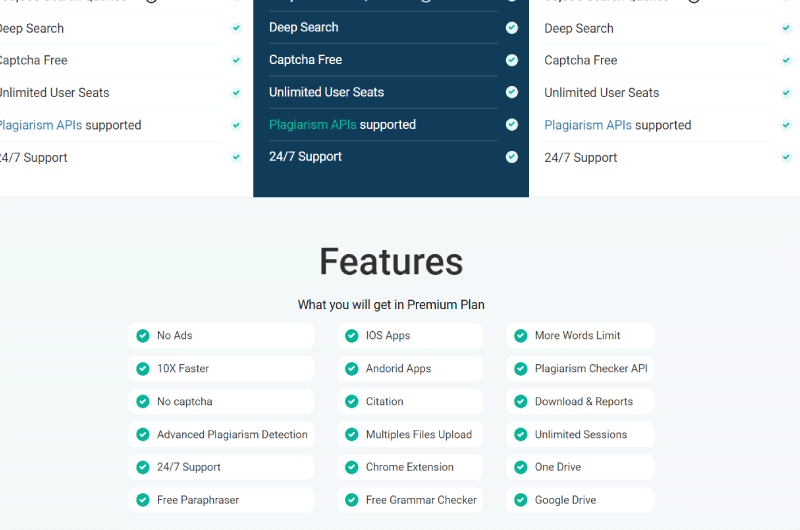Image resolution: width=800 pixels, height=530 pixels.
Task: Click the Features heading
Action: 391,262
